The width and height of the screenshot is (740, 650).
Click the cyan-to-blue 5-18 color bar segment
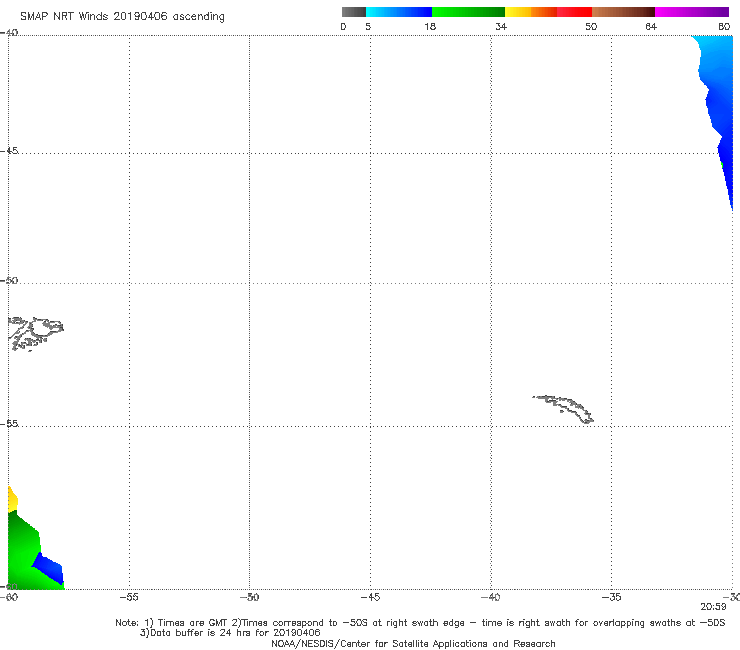click(x=399, y=12)
